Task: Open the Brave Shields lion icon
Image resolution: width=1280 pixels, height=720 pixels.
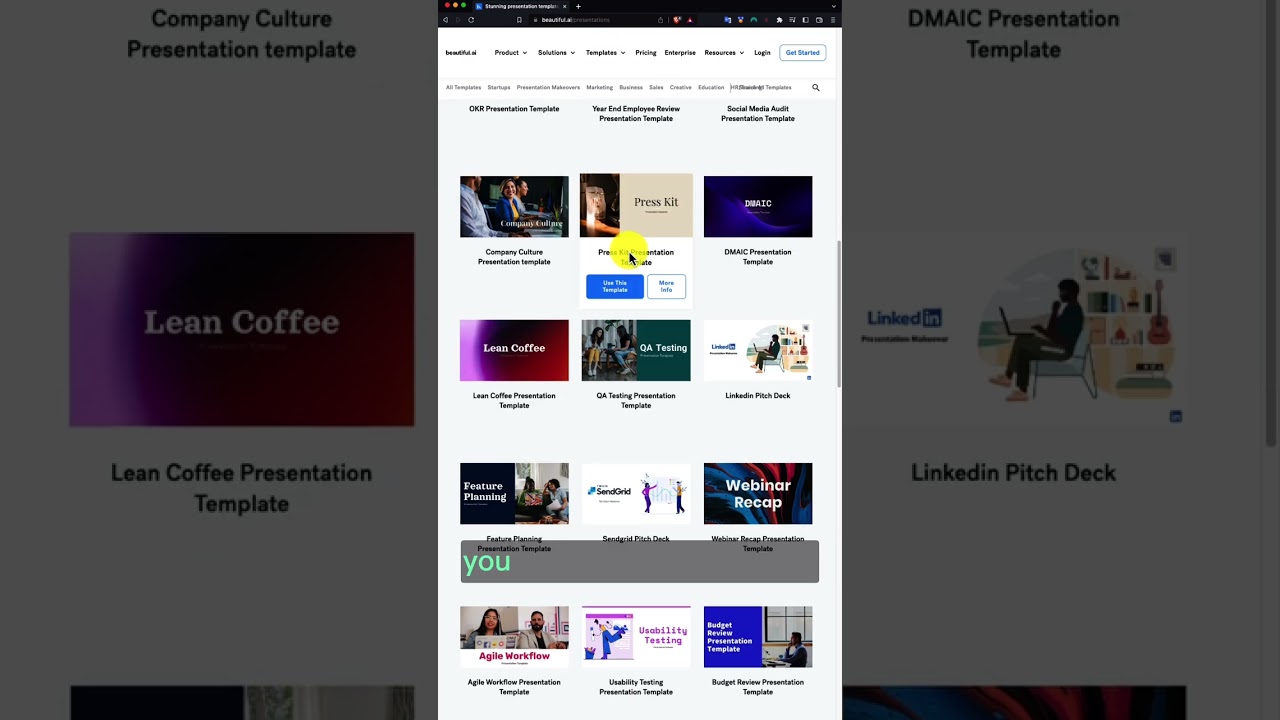Action: pos(677,20)
